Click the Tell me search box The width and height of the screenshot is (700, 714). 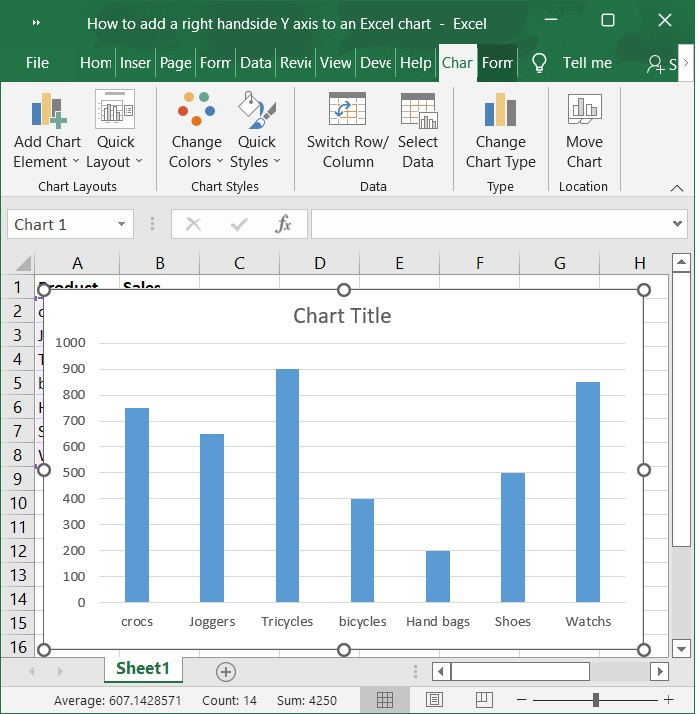[587, 62]
